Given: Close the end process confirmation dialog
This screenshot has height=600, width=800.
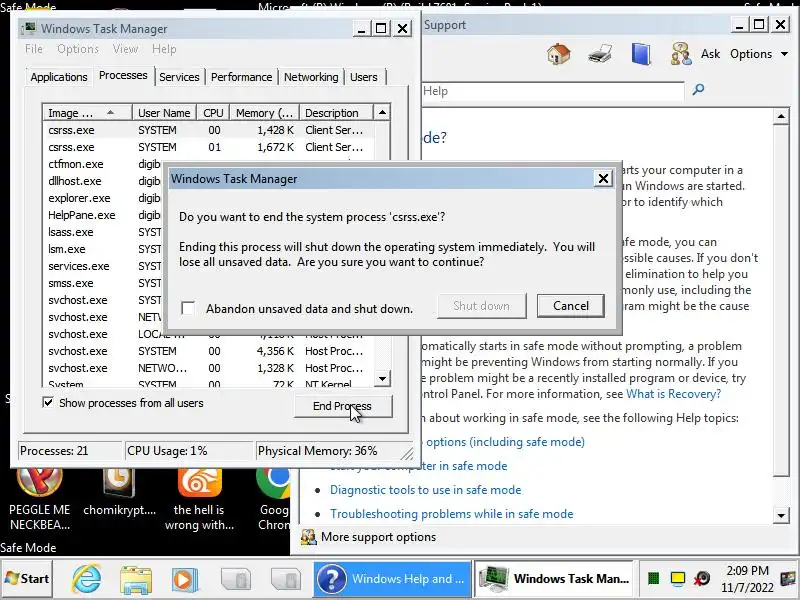Looking at the screenshot, I should (x=604, y=179).
